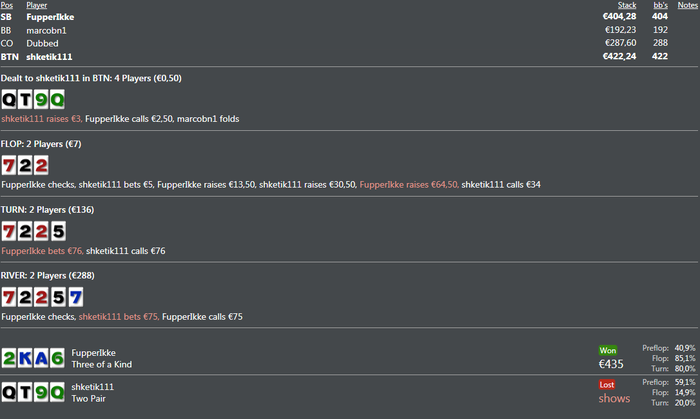Select the bb's column header
700x419 pixels.
659,5
